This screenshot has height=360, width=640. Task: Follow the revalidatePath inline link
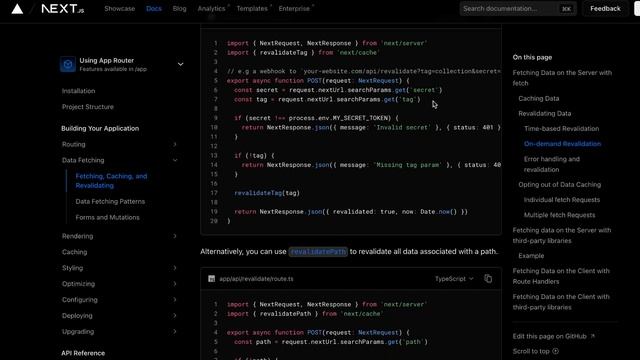tap(318, 251)
